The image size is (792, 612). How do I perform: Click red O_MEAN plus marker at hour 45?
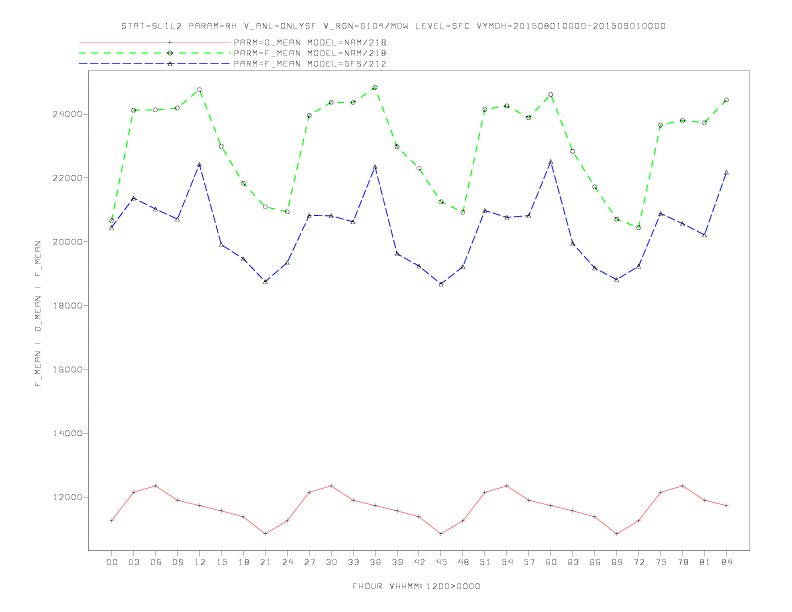click(x=441, y=534)
